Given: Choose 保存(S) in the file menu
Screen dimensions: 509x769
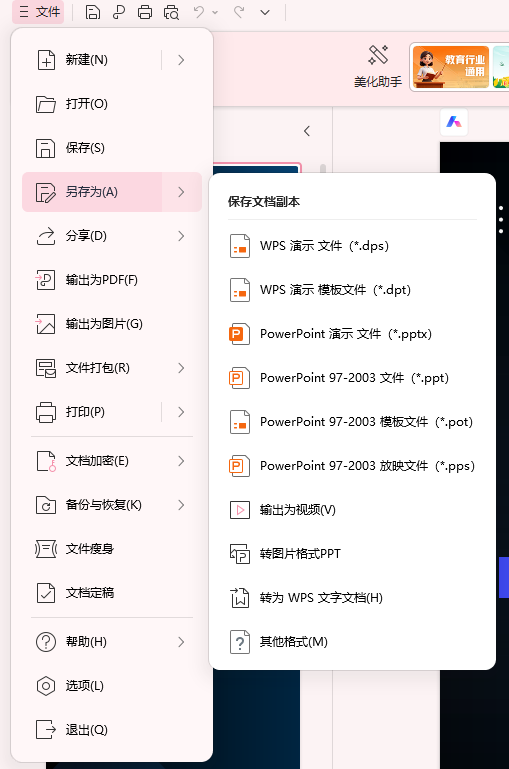Looking at the screenshot, I should 112,148.
